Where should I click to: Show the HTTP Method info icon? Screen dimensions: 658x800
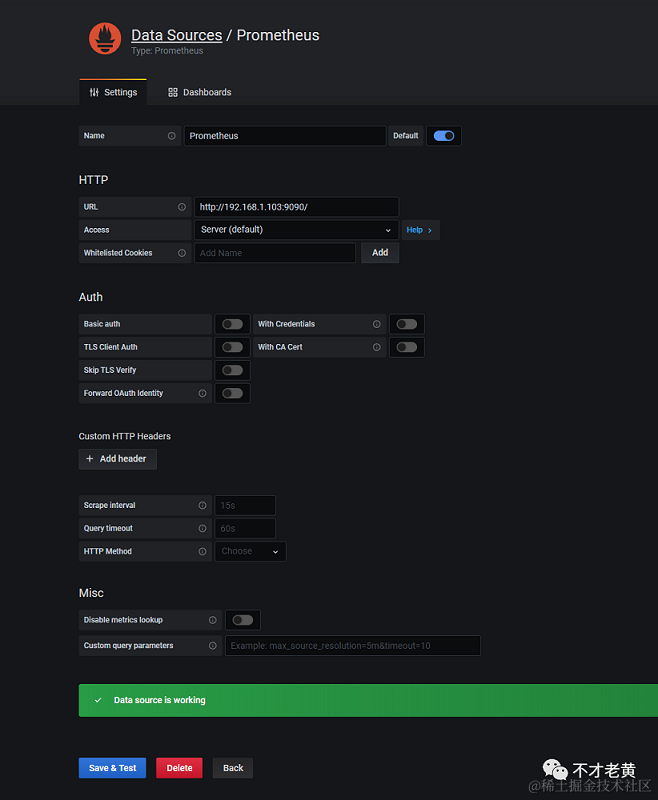coord(203,552)
